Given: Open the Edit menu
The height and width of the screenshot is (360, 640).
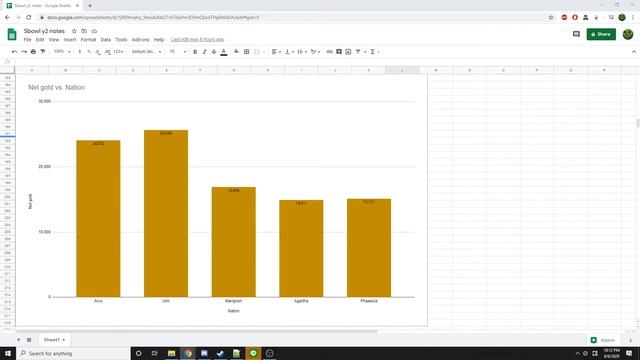Looking at the screenshot, I should pyautogui.click(x=40, y=40).
